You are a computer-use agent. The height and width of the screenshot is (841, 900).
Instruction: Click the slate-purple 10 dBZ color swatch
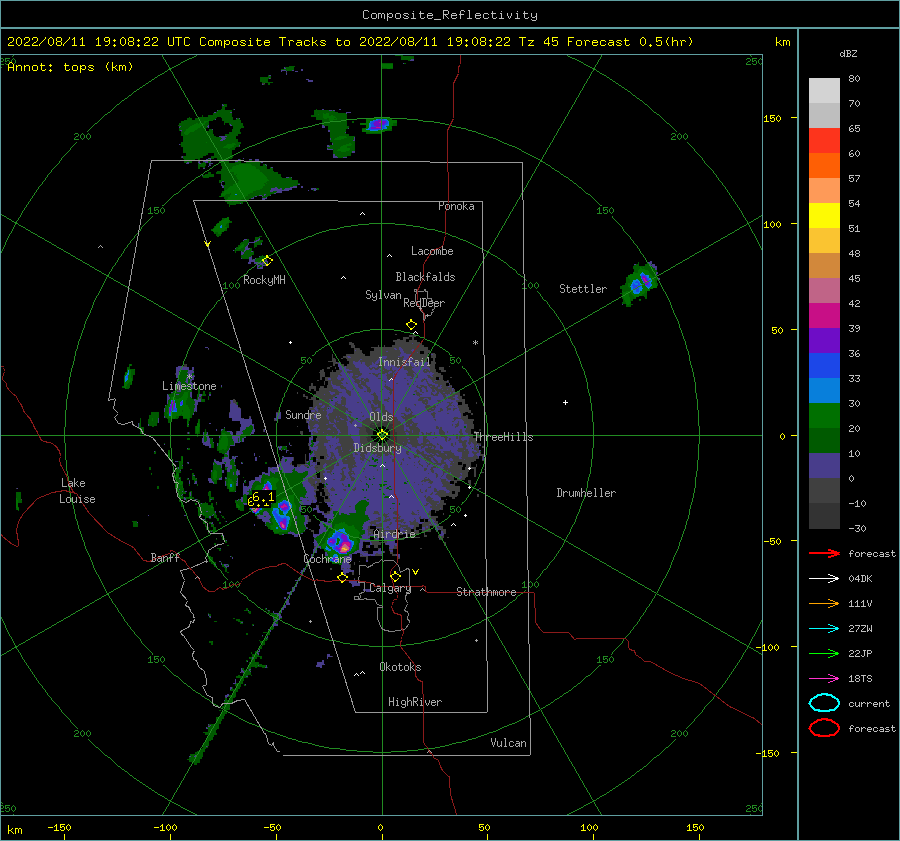click(824, 466)
